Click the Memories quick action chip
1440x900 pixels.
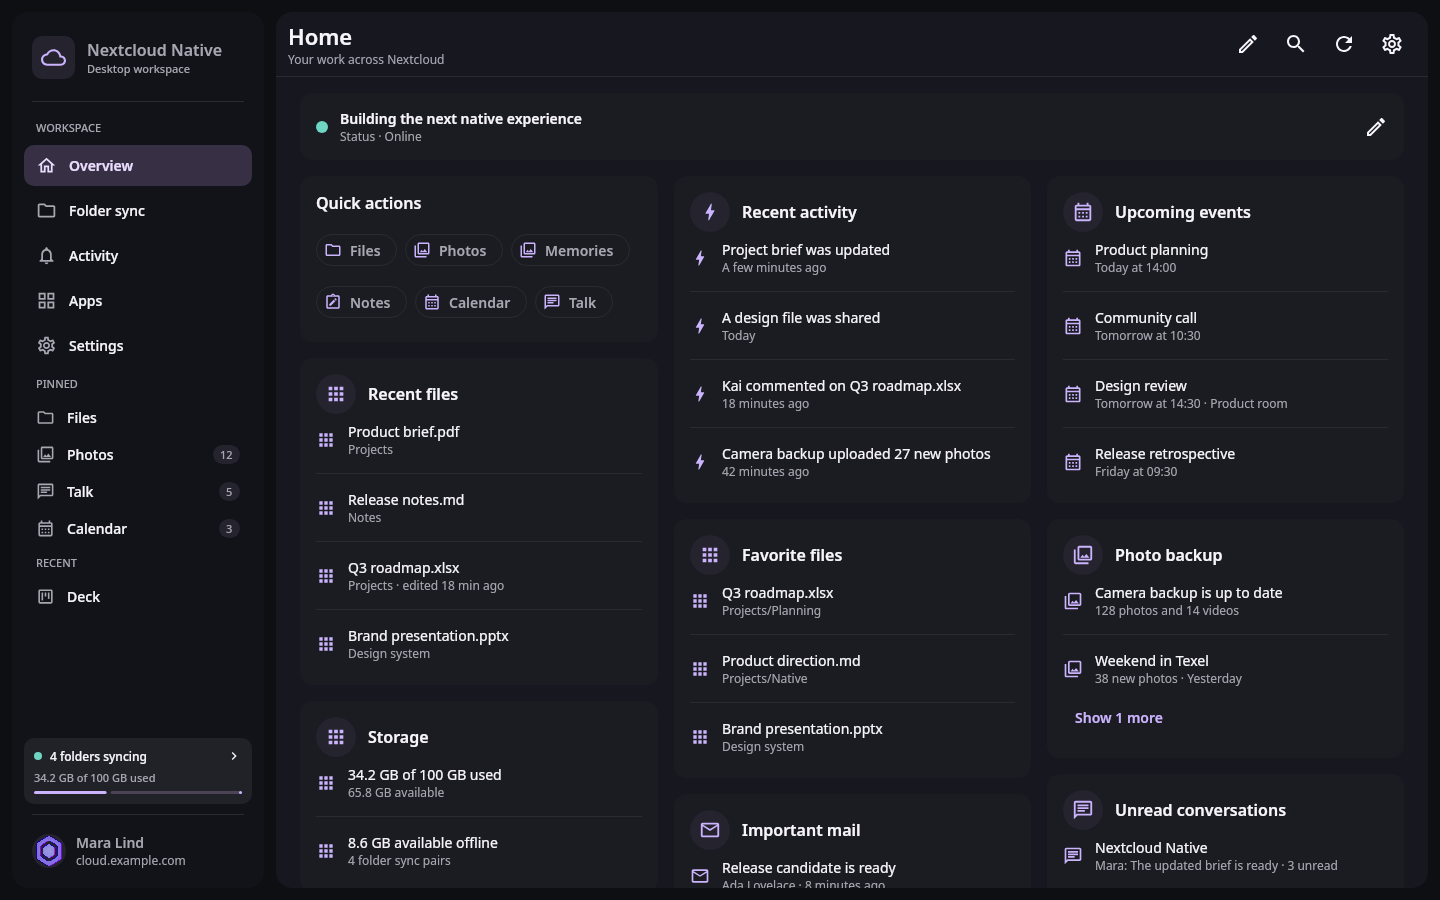coord(569,250)
